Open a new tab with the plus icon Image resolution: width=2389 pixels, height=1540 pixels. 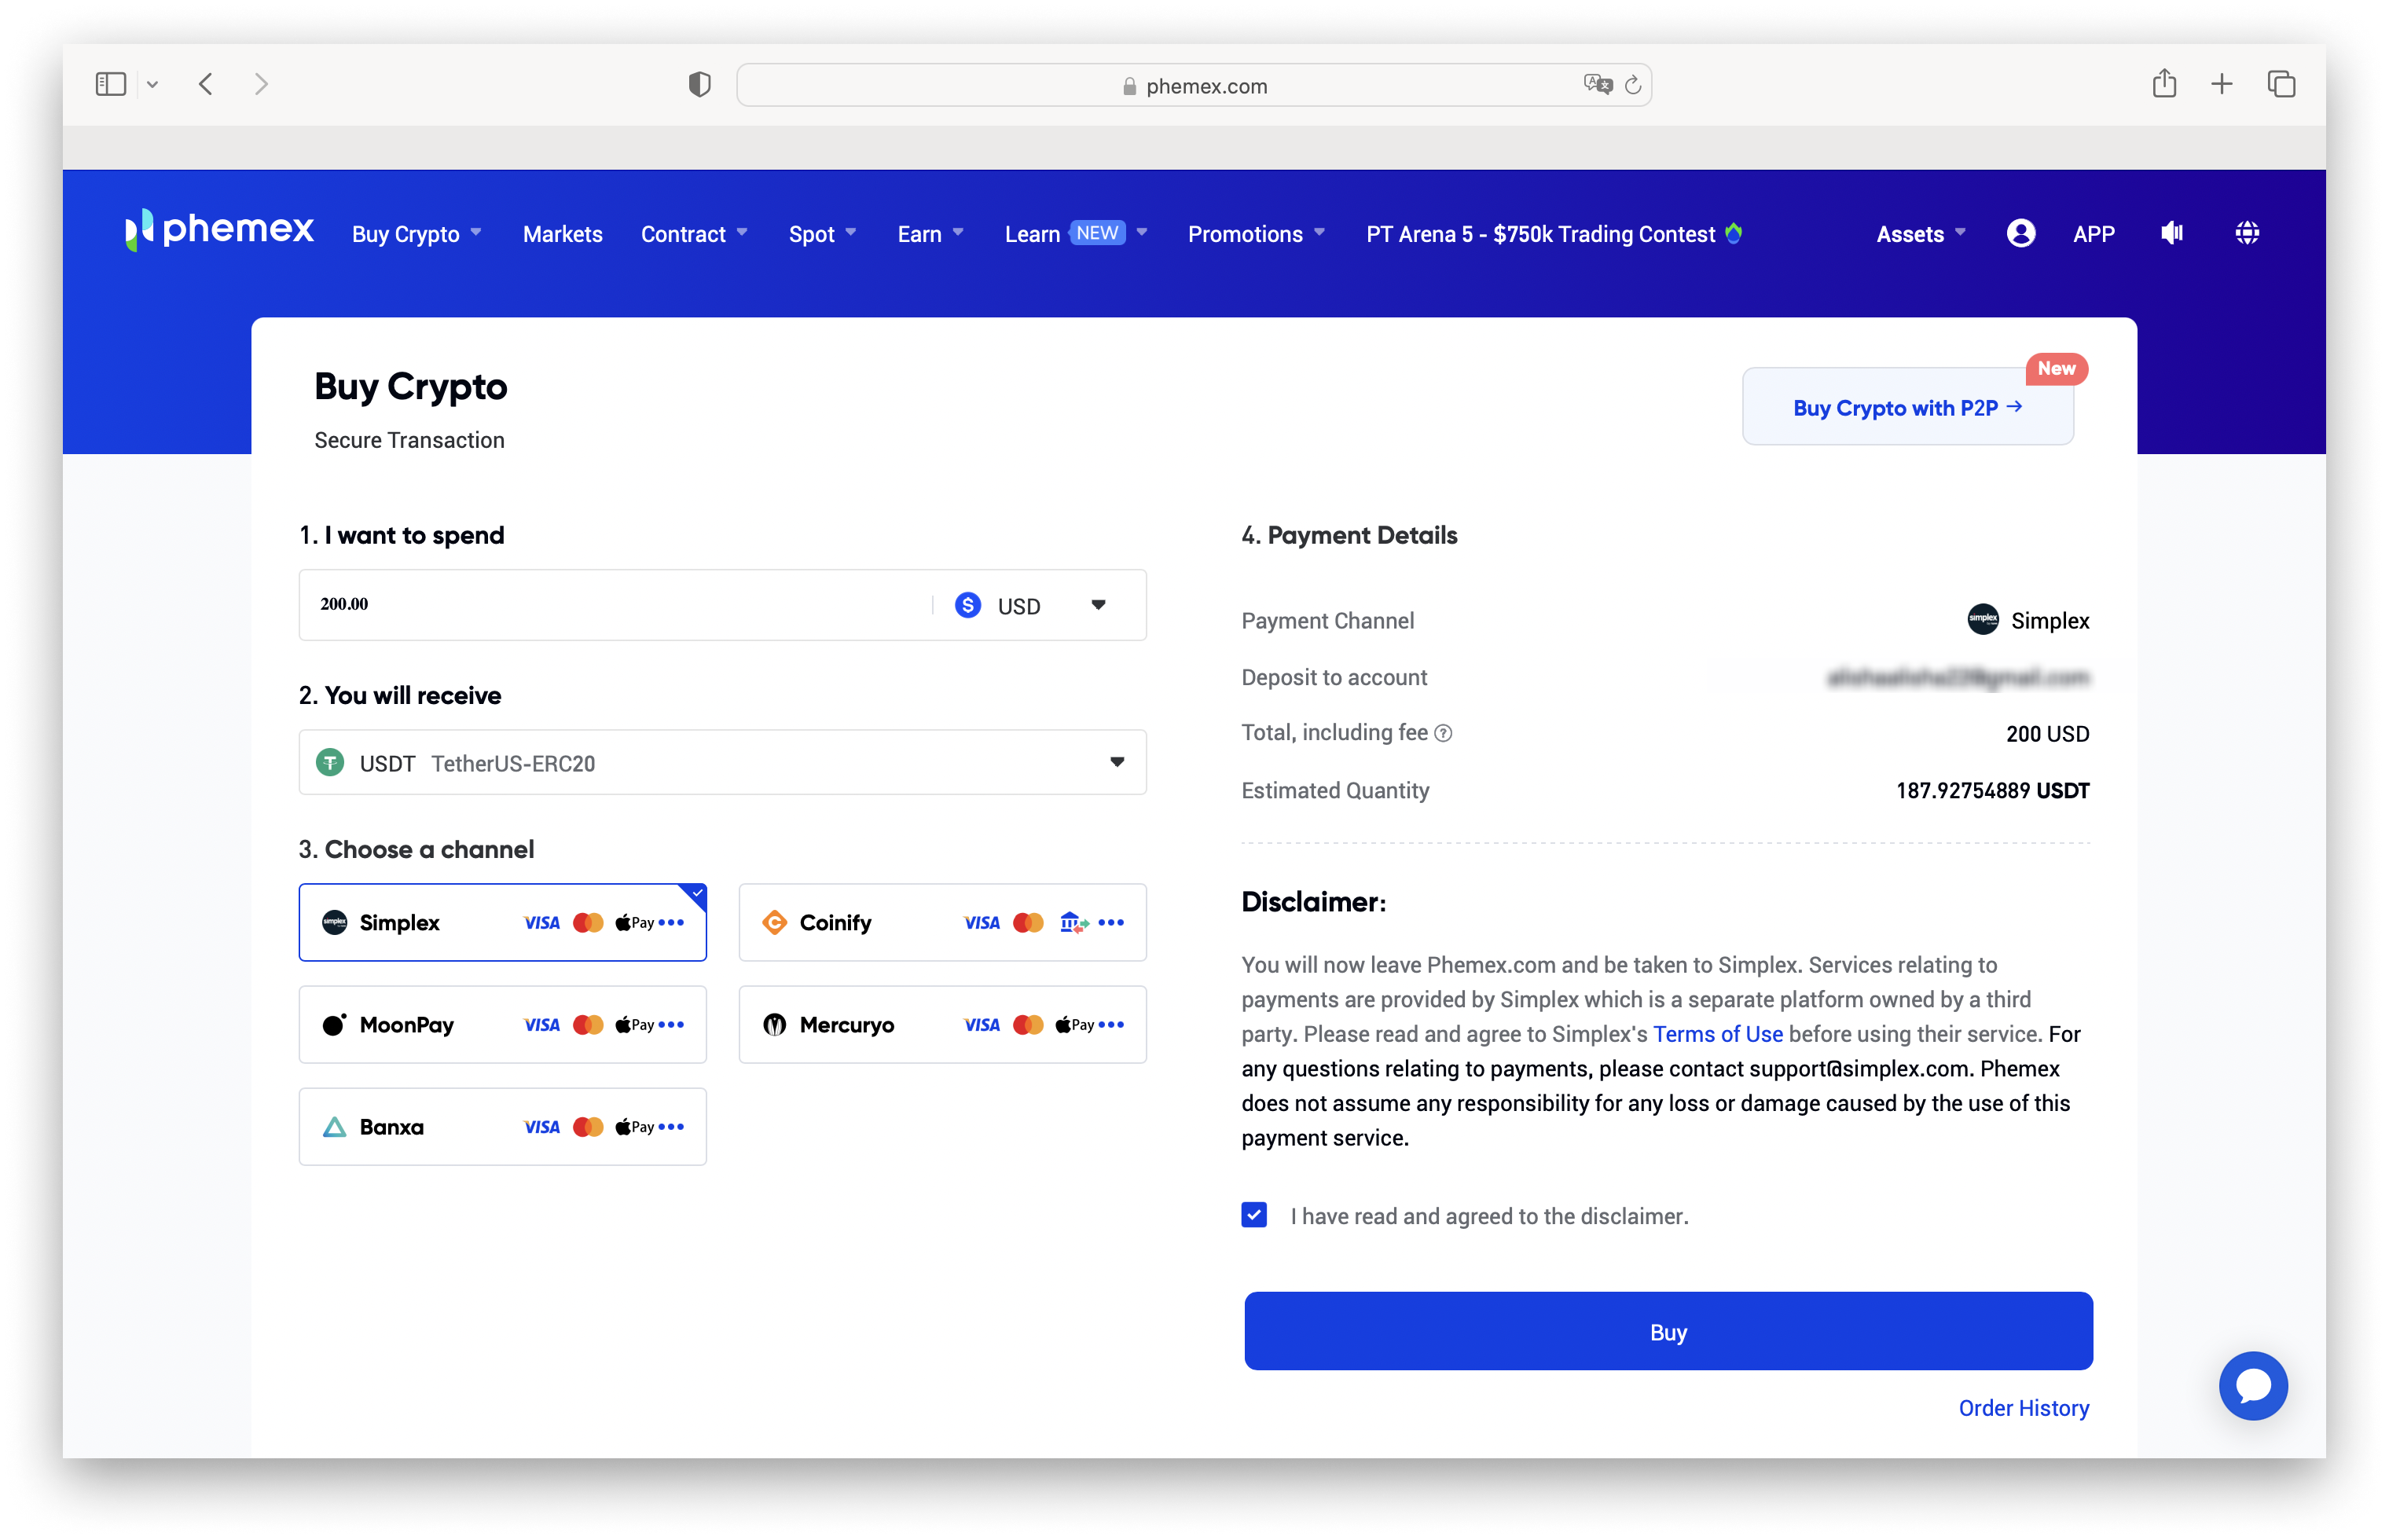[2221, 84]
